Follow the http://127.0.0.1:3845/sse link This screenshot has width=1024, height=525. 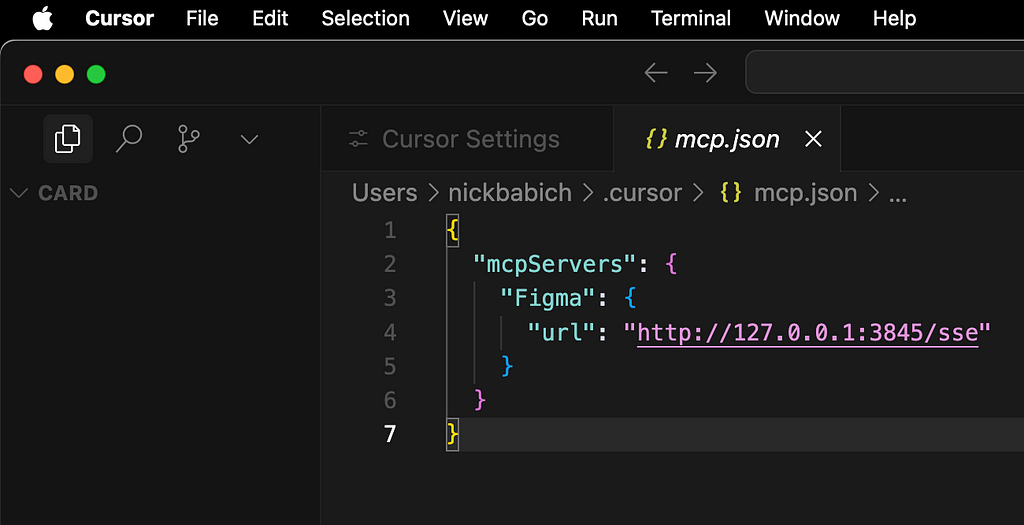[808, 332]
